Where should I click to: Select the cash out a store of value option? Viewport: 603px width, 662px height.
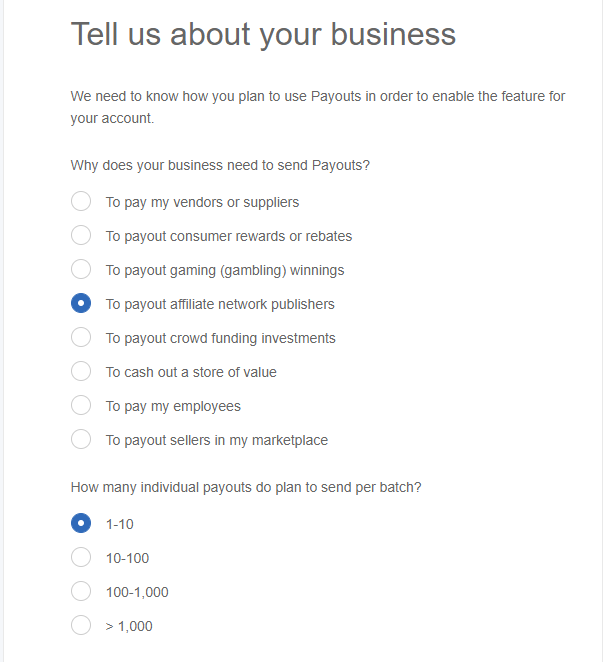click(81, 372)
